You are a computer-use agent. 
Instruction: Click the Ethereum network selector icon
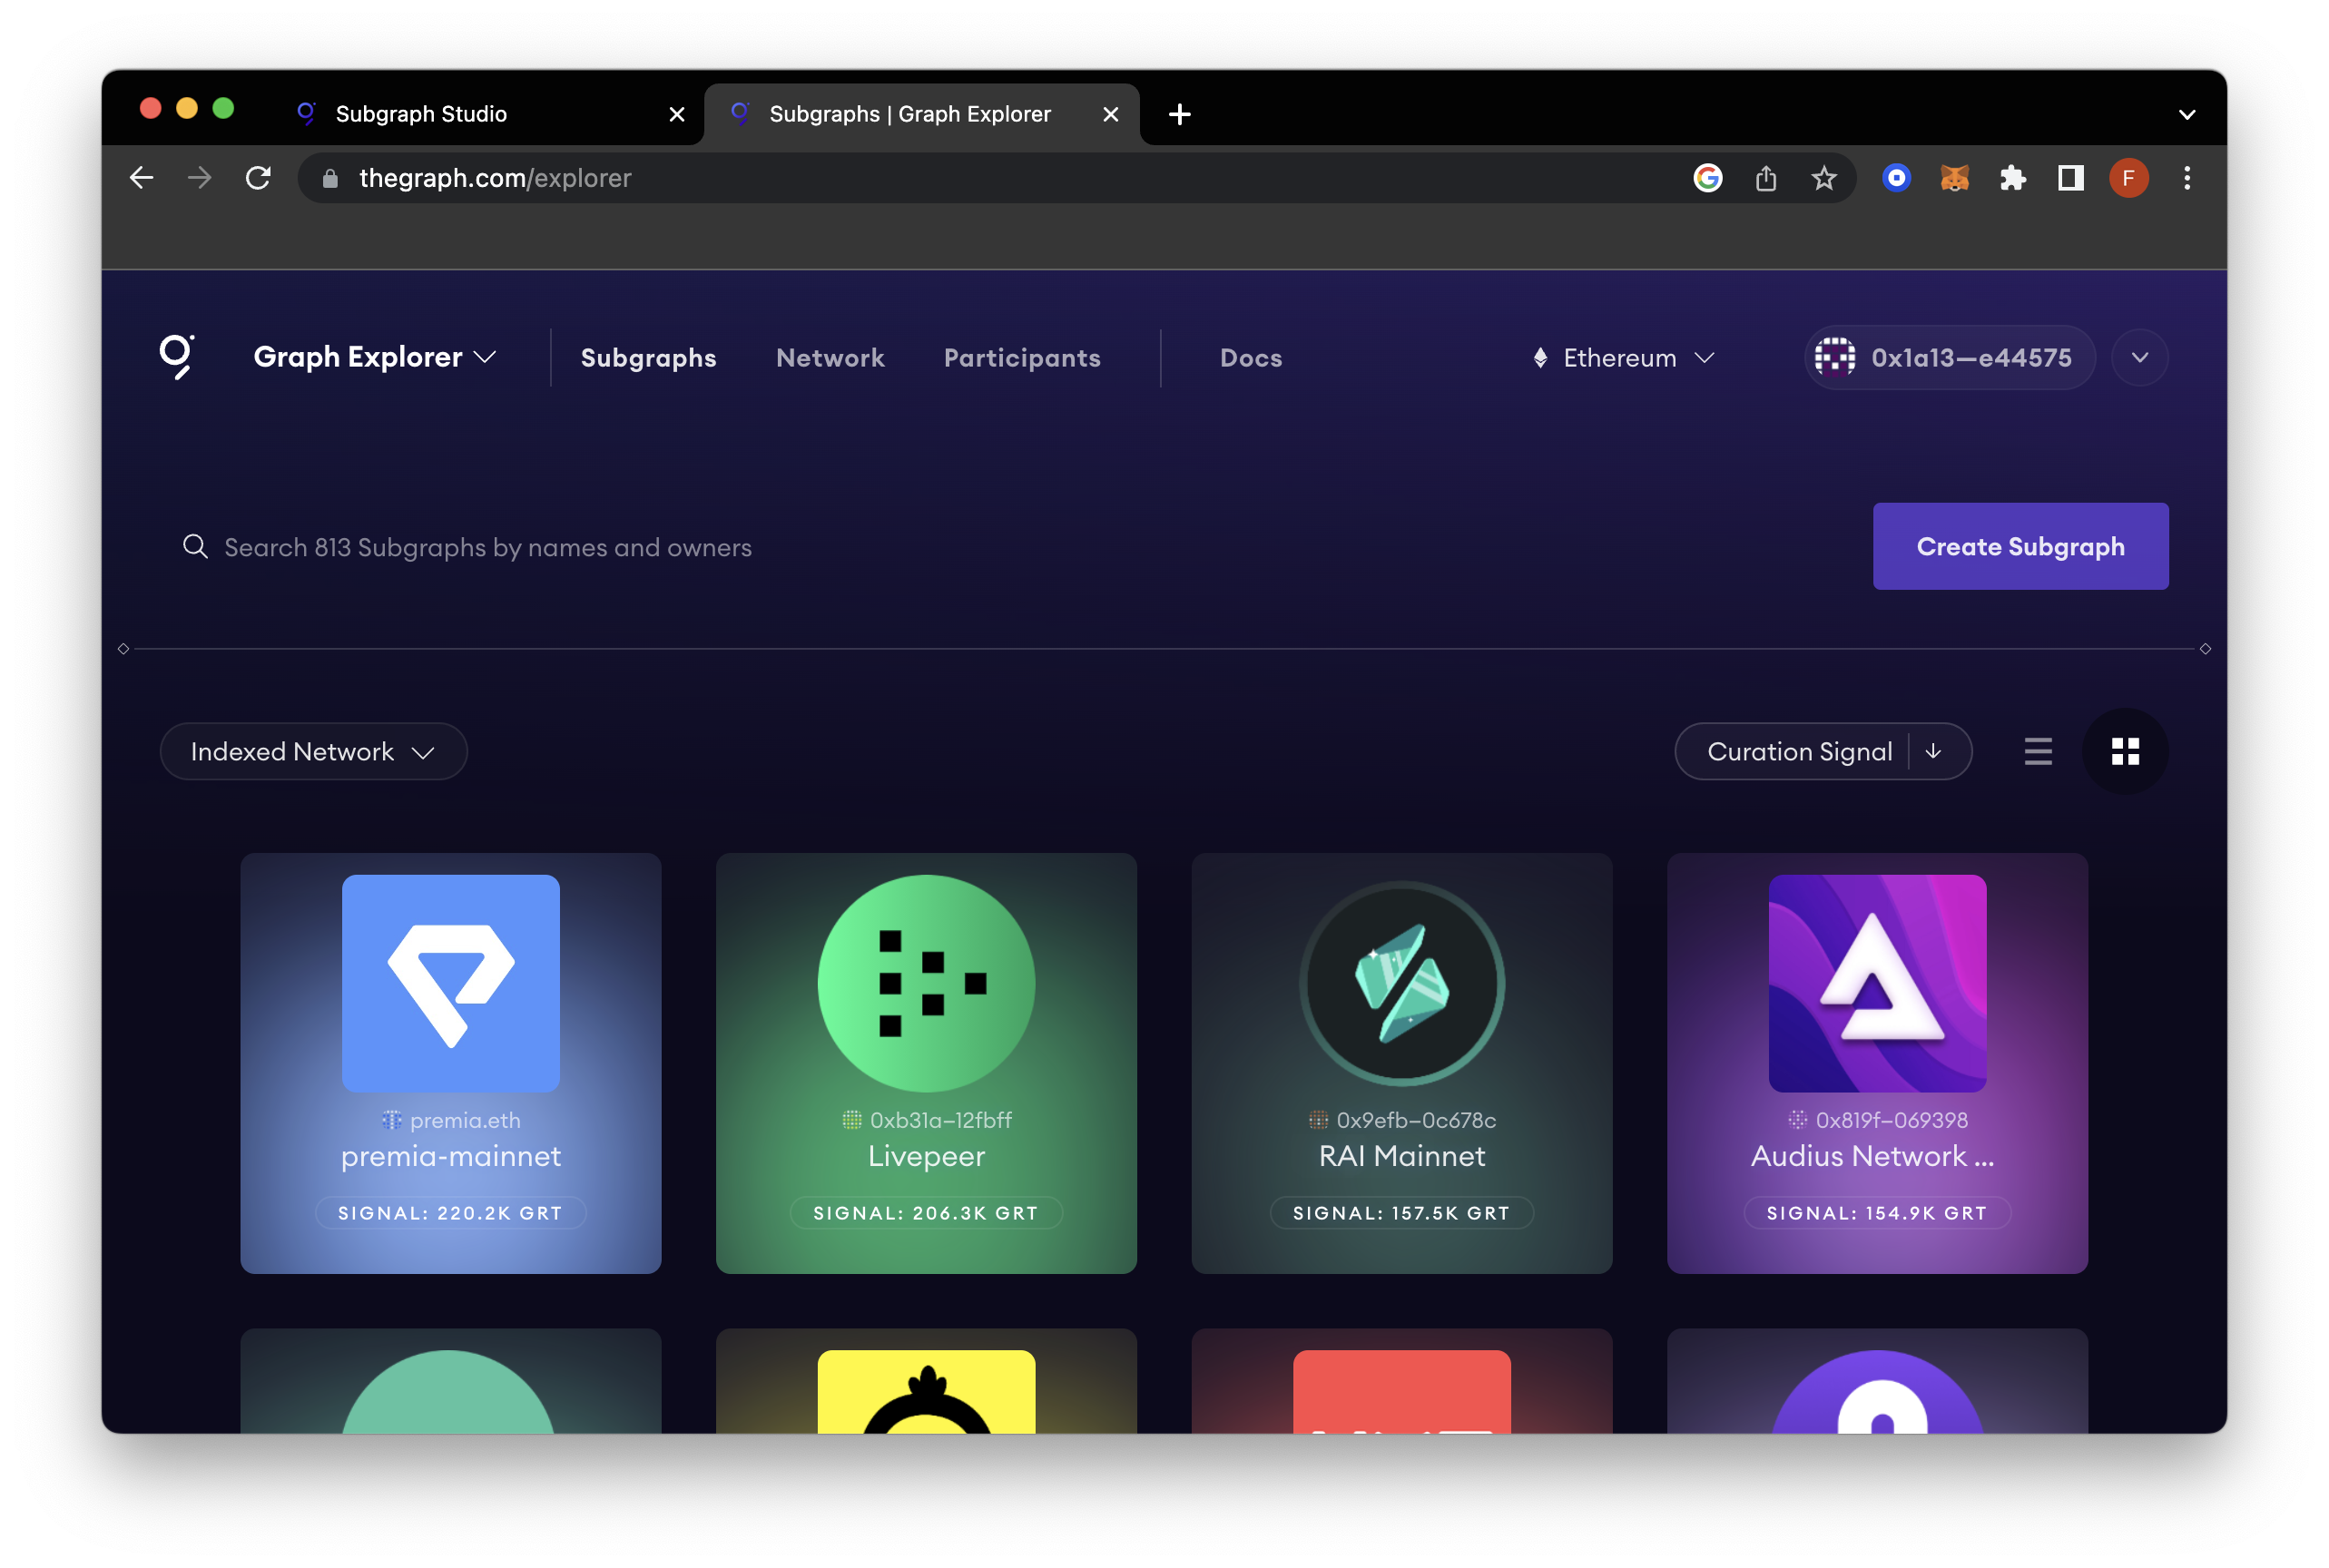click(x=1537, y=357)
